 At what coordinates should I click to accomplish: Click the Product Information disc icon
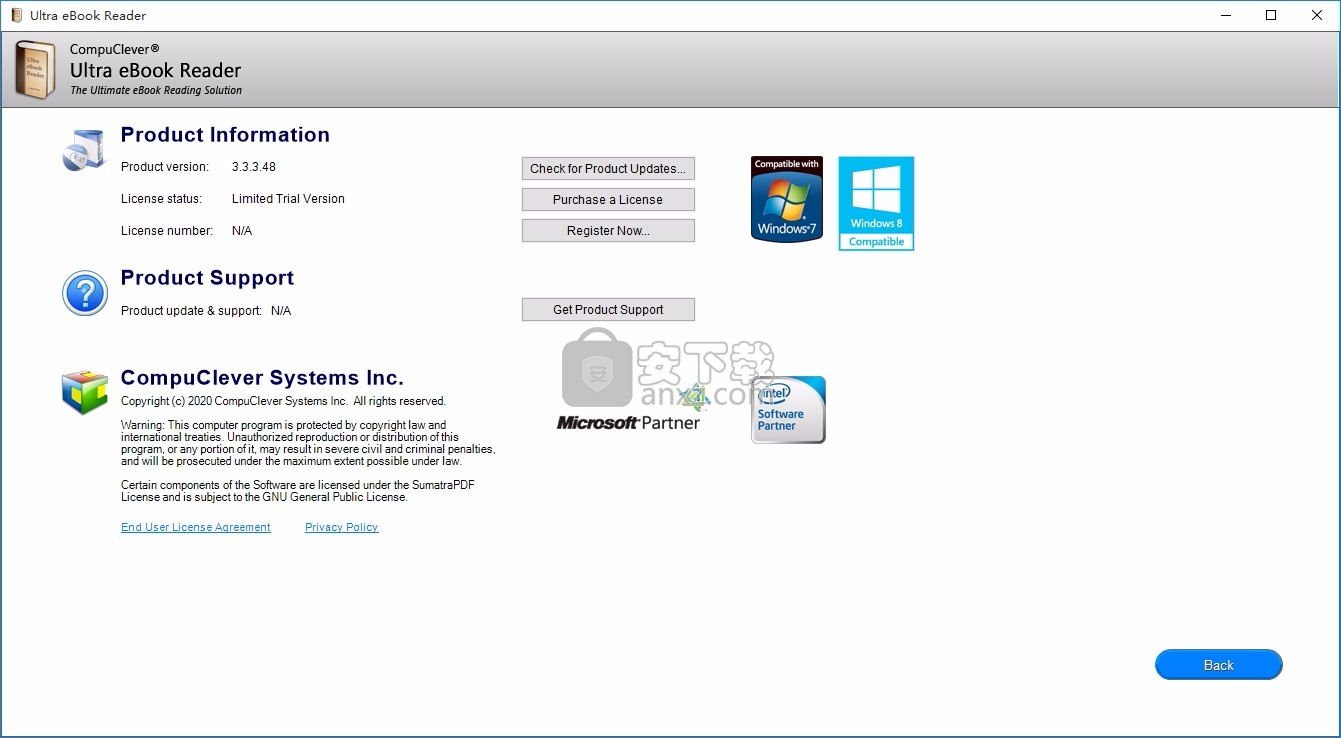83,150
